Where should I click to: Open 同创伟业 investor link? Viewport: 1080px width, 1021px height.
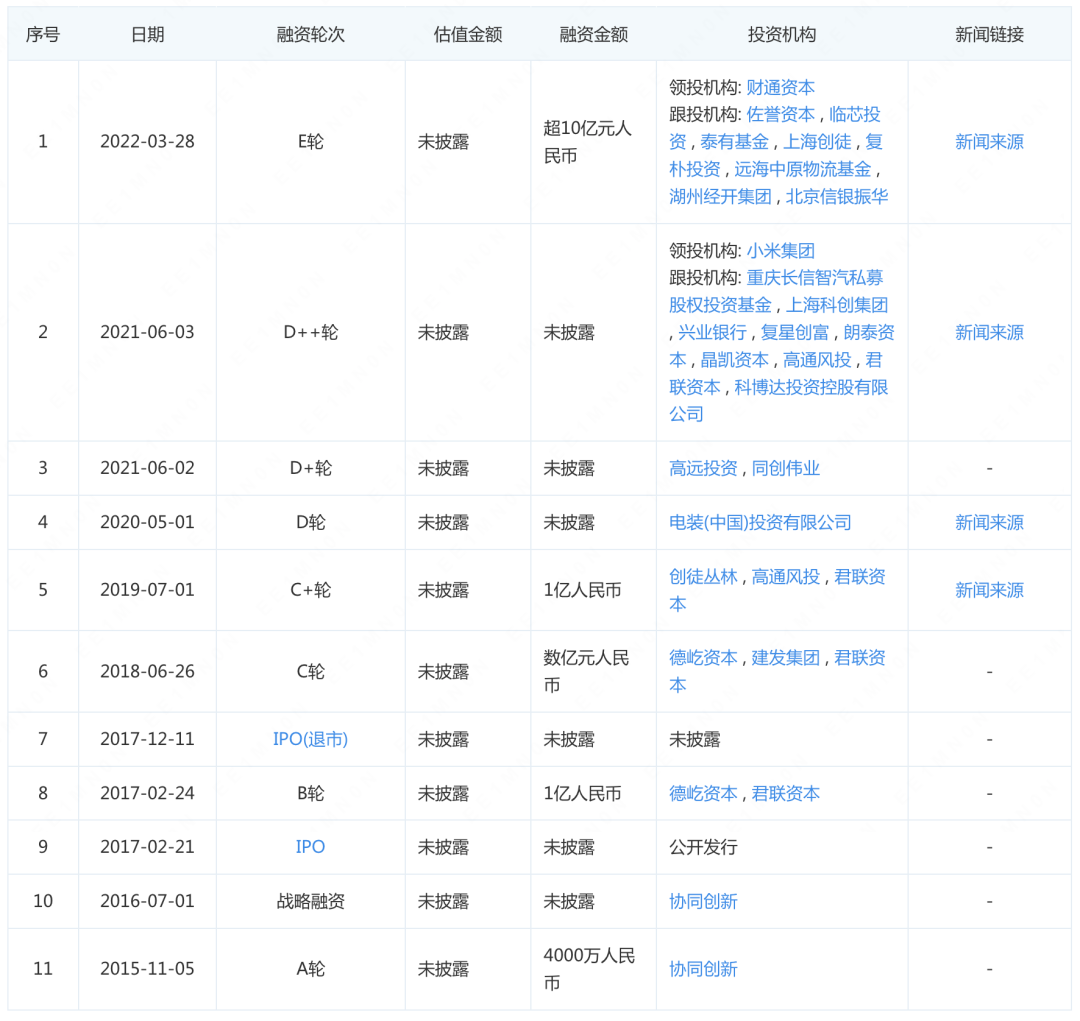click(785, 468)
